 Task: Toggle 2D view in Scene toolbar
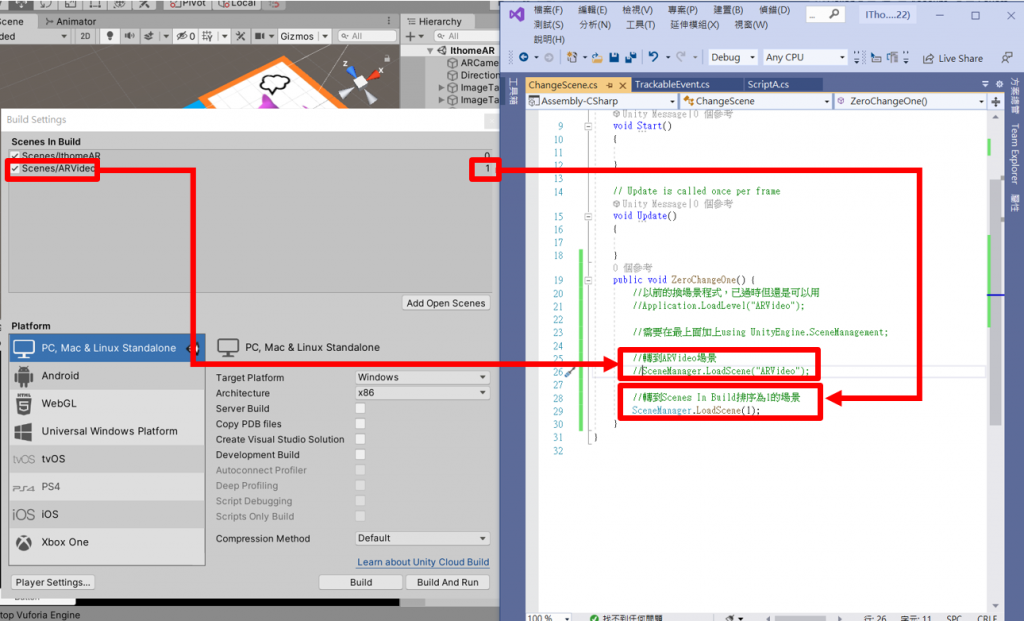[x=85, y=36]
